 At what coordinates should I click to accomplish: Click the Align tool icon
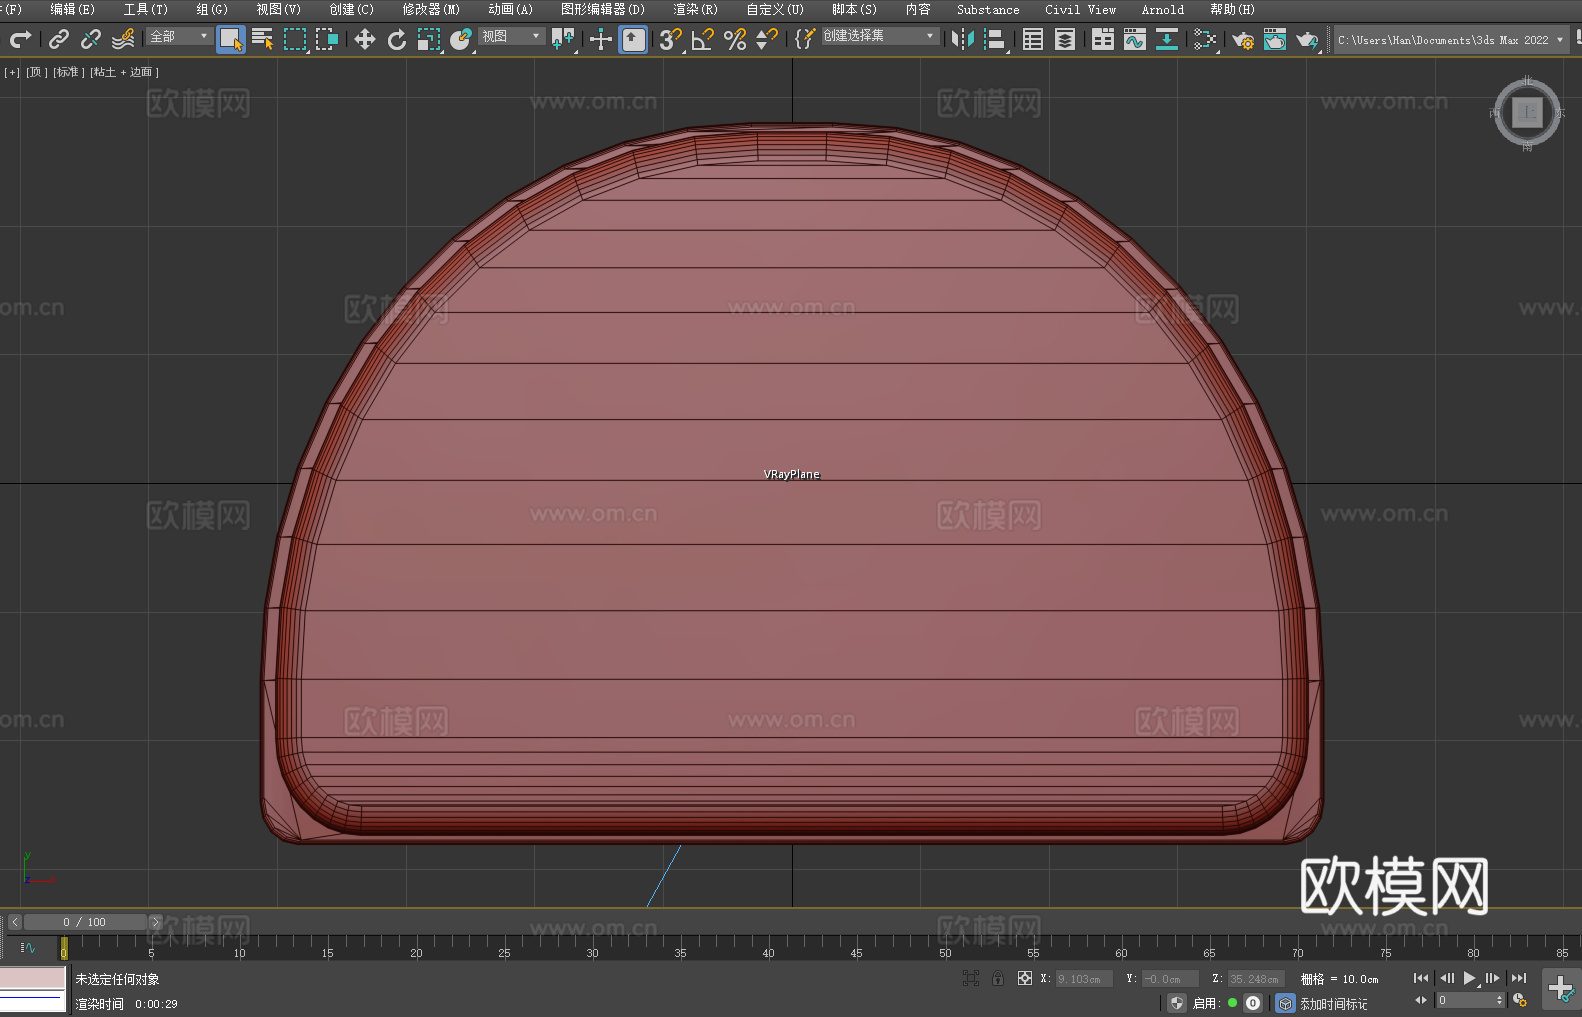[995, 39]
